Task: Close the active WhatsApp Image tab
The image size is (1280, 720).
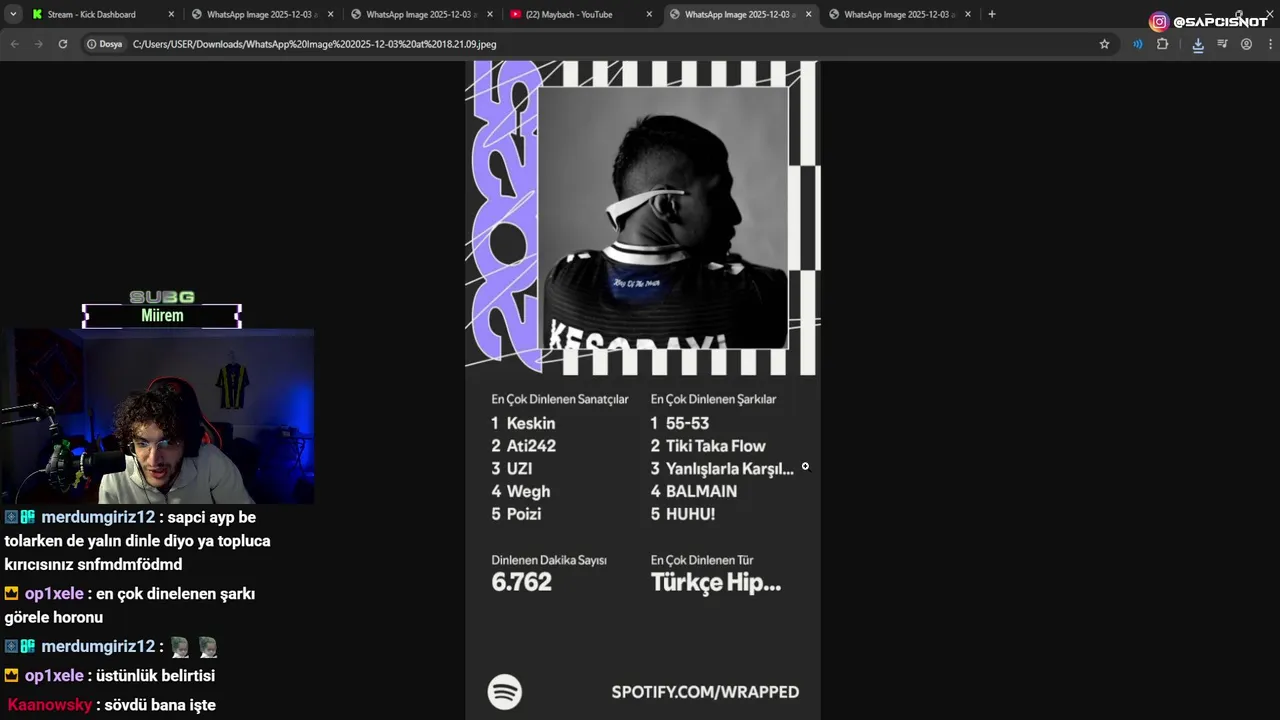Action: tap(808, 14)
